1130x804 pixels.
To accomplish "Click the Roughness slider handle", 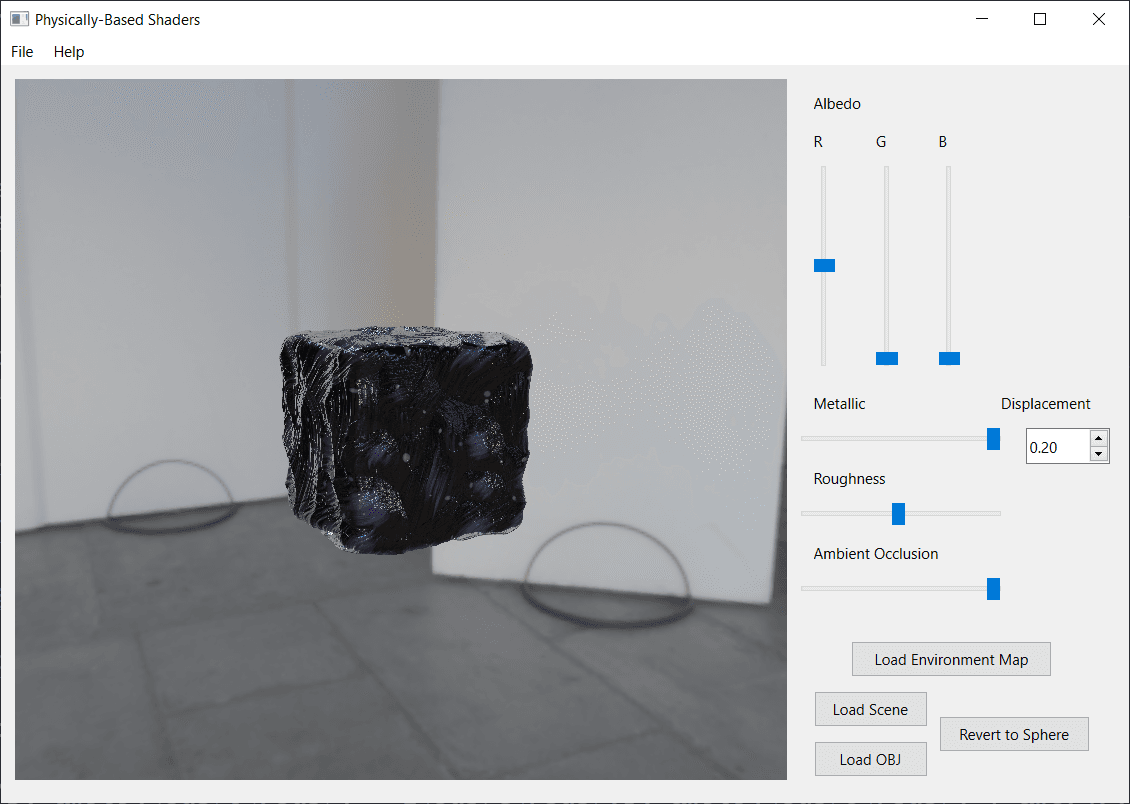I will point(898,514).
